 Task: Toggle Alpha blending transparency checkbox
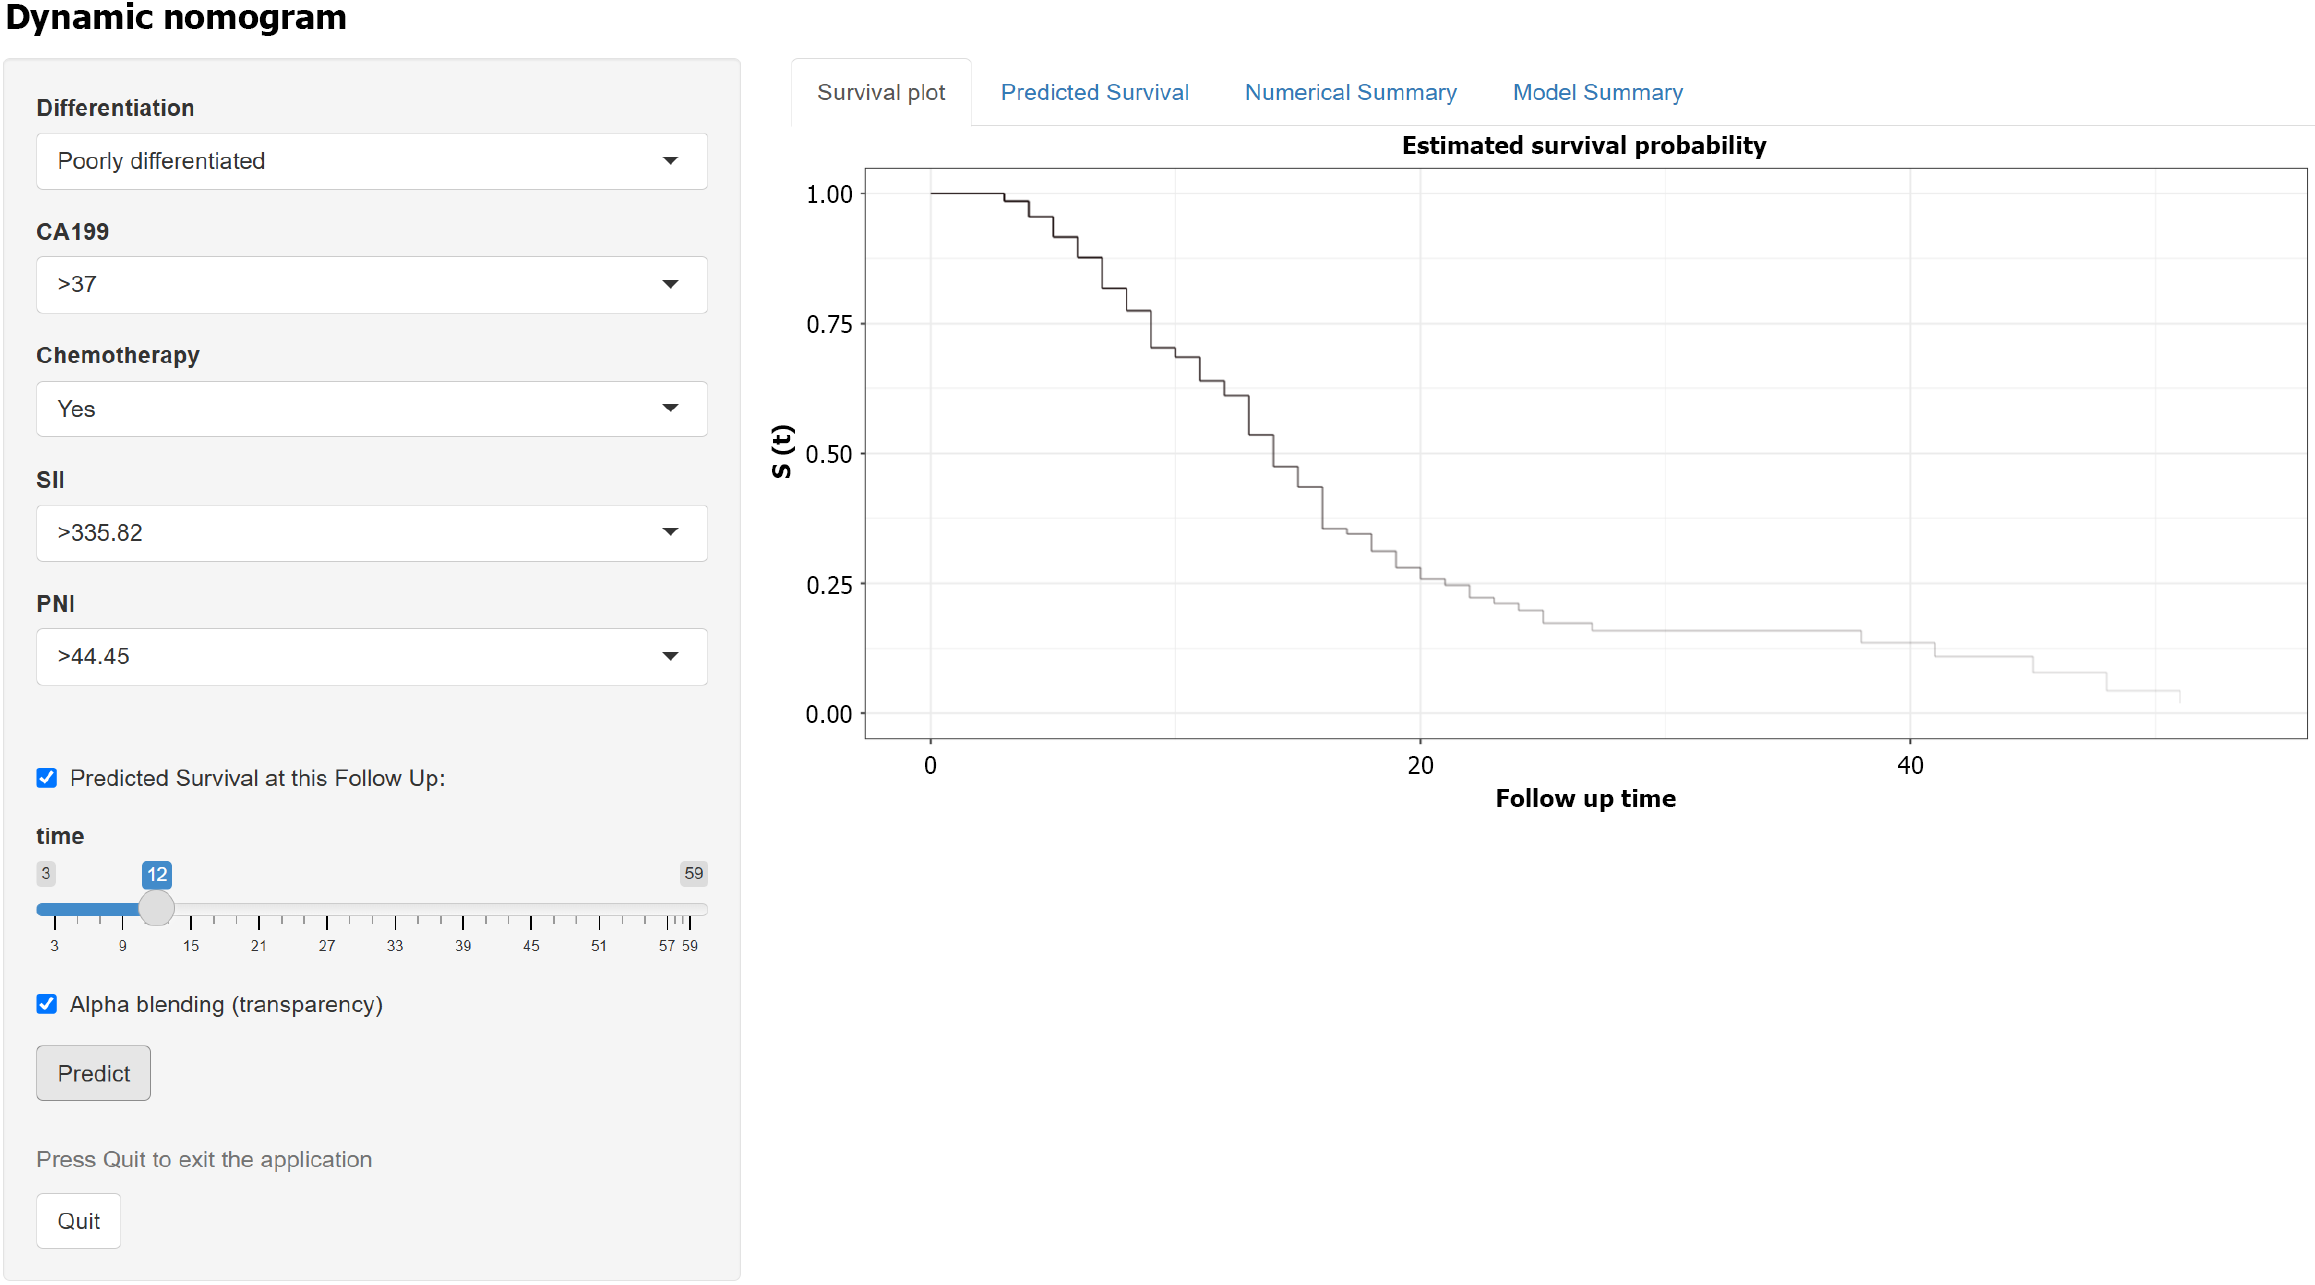click(47, 1004)
